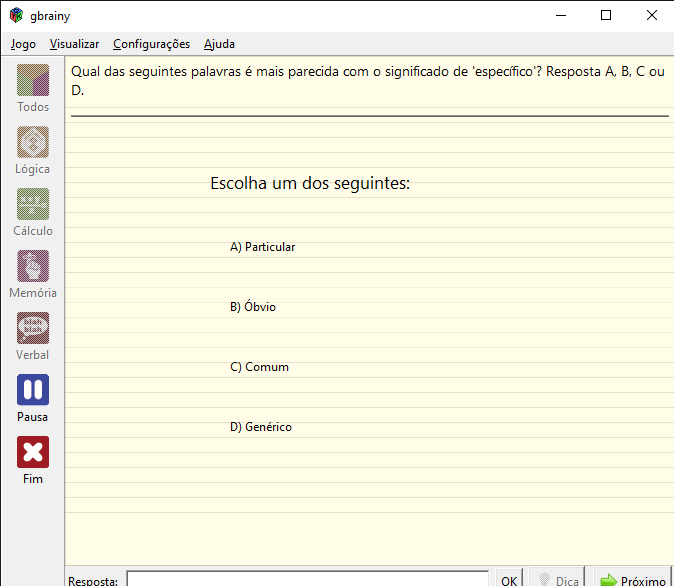The height and width of the screenshot is (586, 674).
Task: Open the Verbal analogies icon
Action: pyautogui.click(x=33, y=328)
